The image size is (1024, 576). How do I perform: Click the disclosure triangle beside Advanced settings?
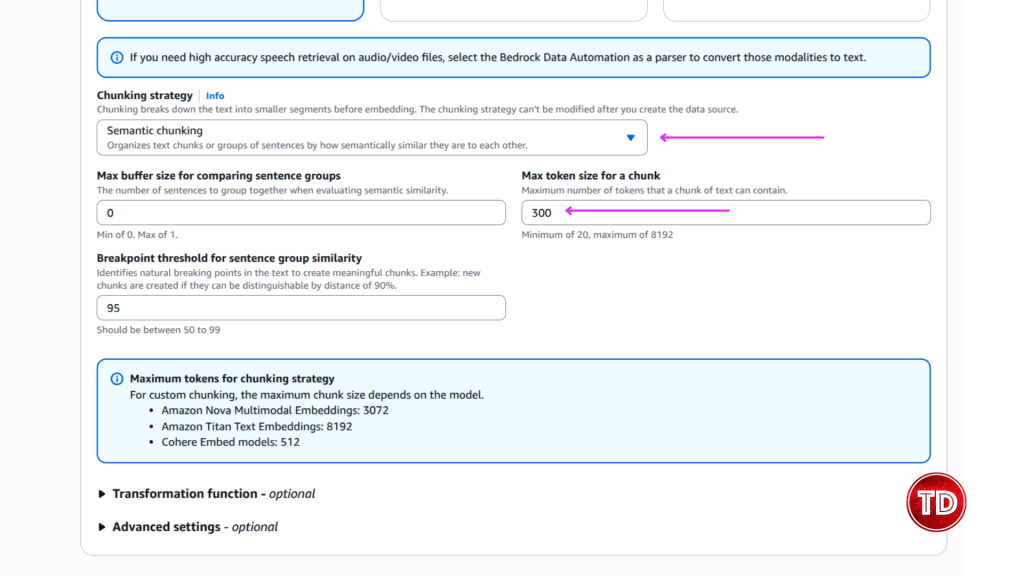[x=101, y=526]
